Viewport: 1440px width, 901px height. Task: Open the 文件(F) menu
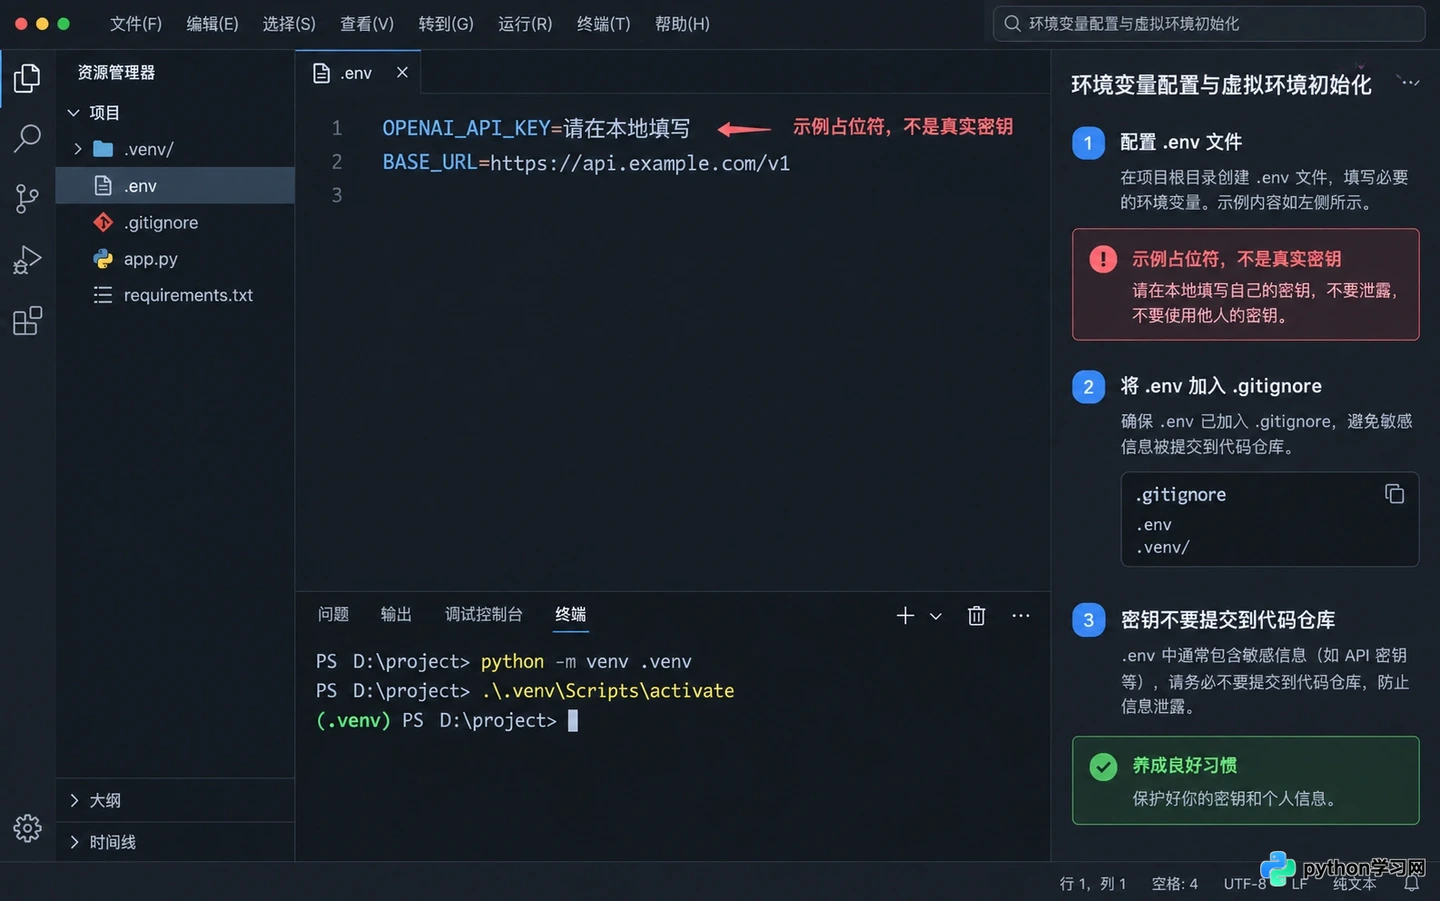pyautogui.click(x=136, y=23)
